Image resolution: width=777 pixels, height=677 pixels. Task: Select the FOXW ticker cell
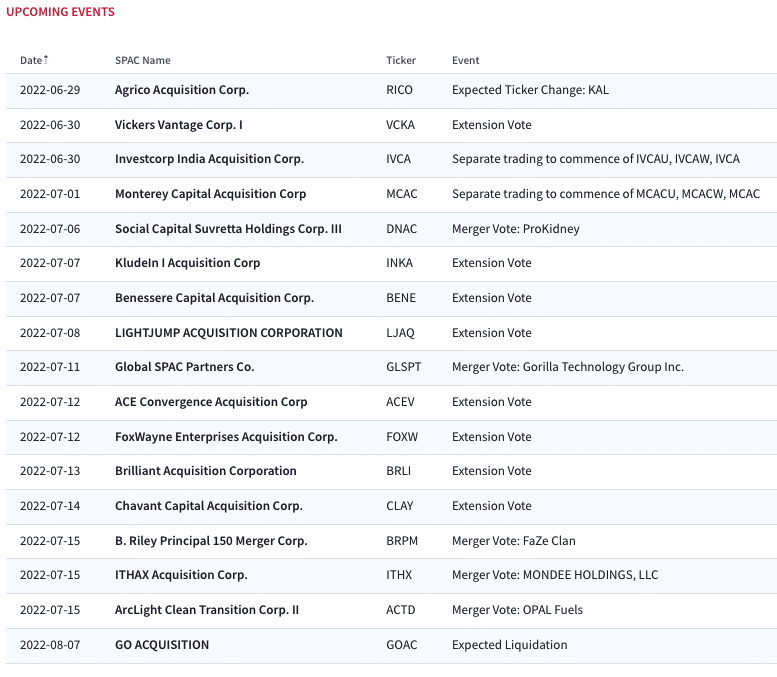coord(402,437)
